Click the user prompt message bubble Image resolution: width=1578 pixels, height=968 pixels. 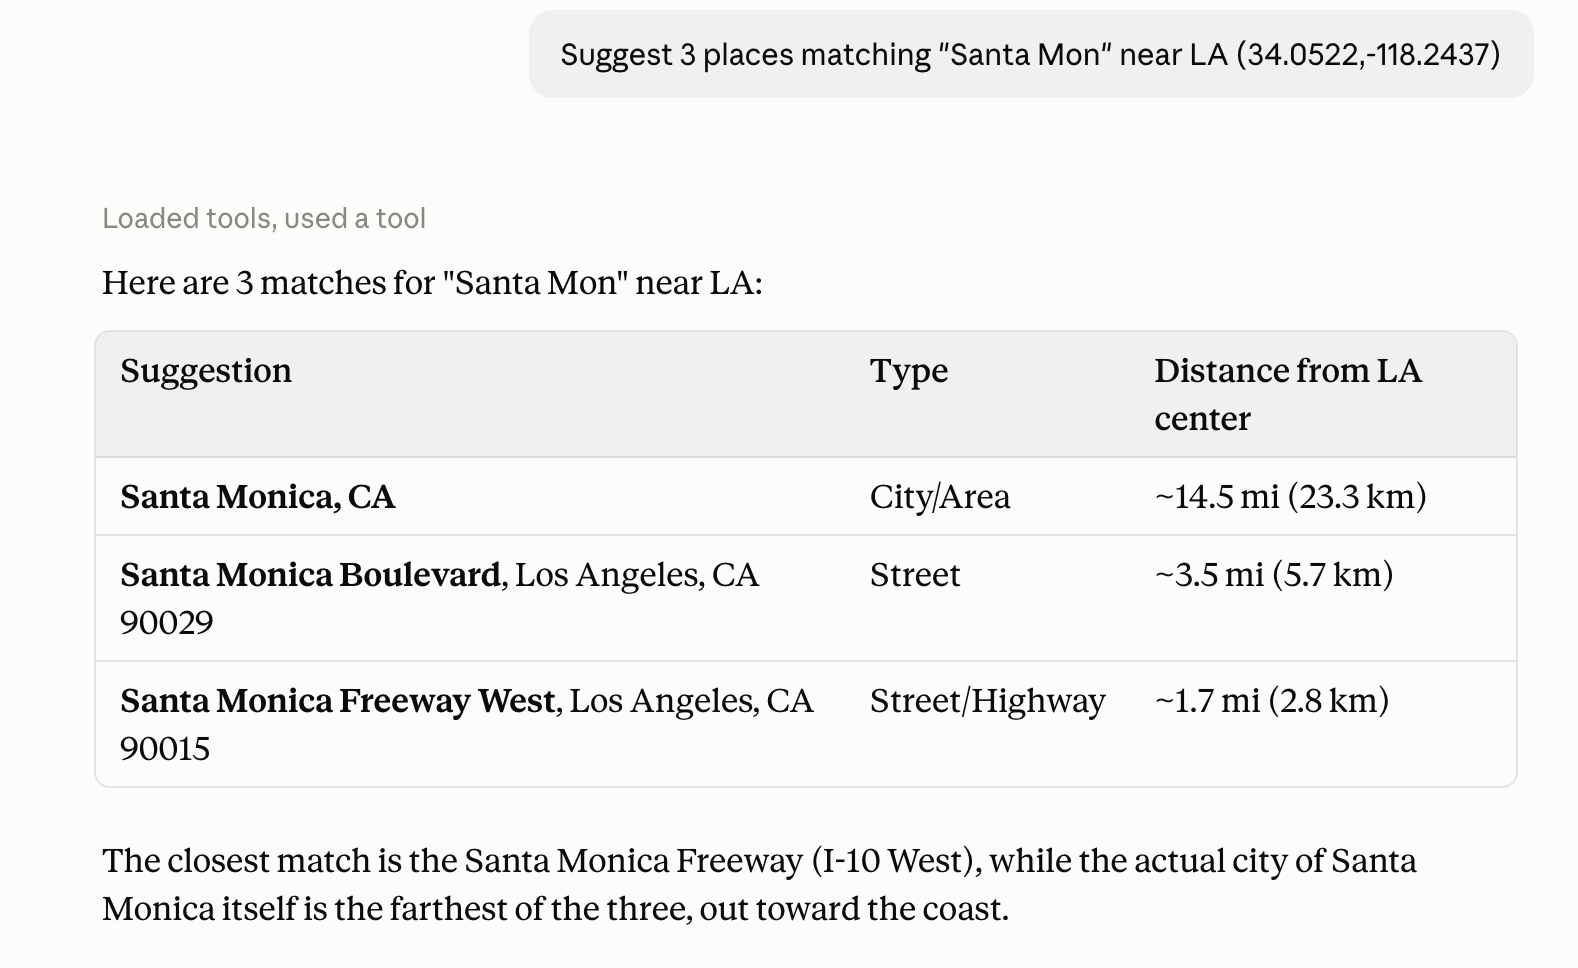click(1031, 54)
